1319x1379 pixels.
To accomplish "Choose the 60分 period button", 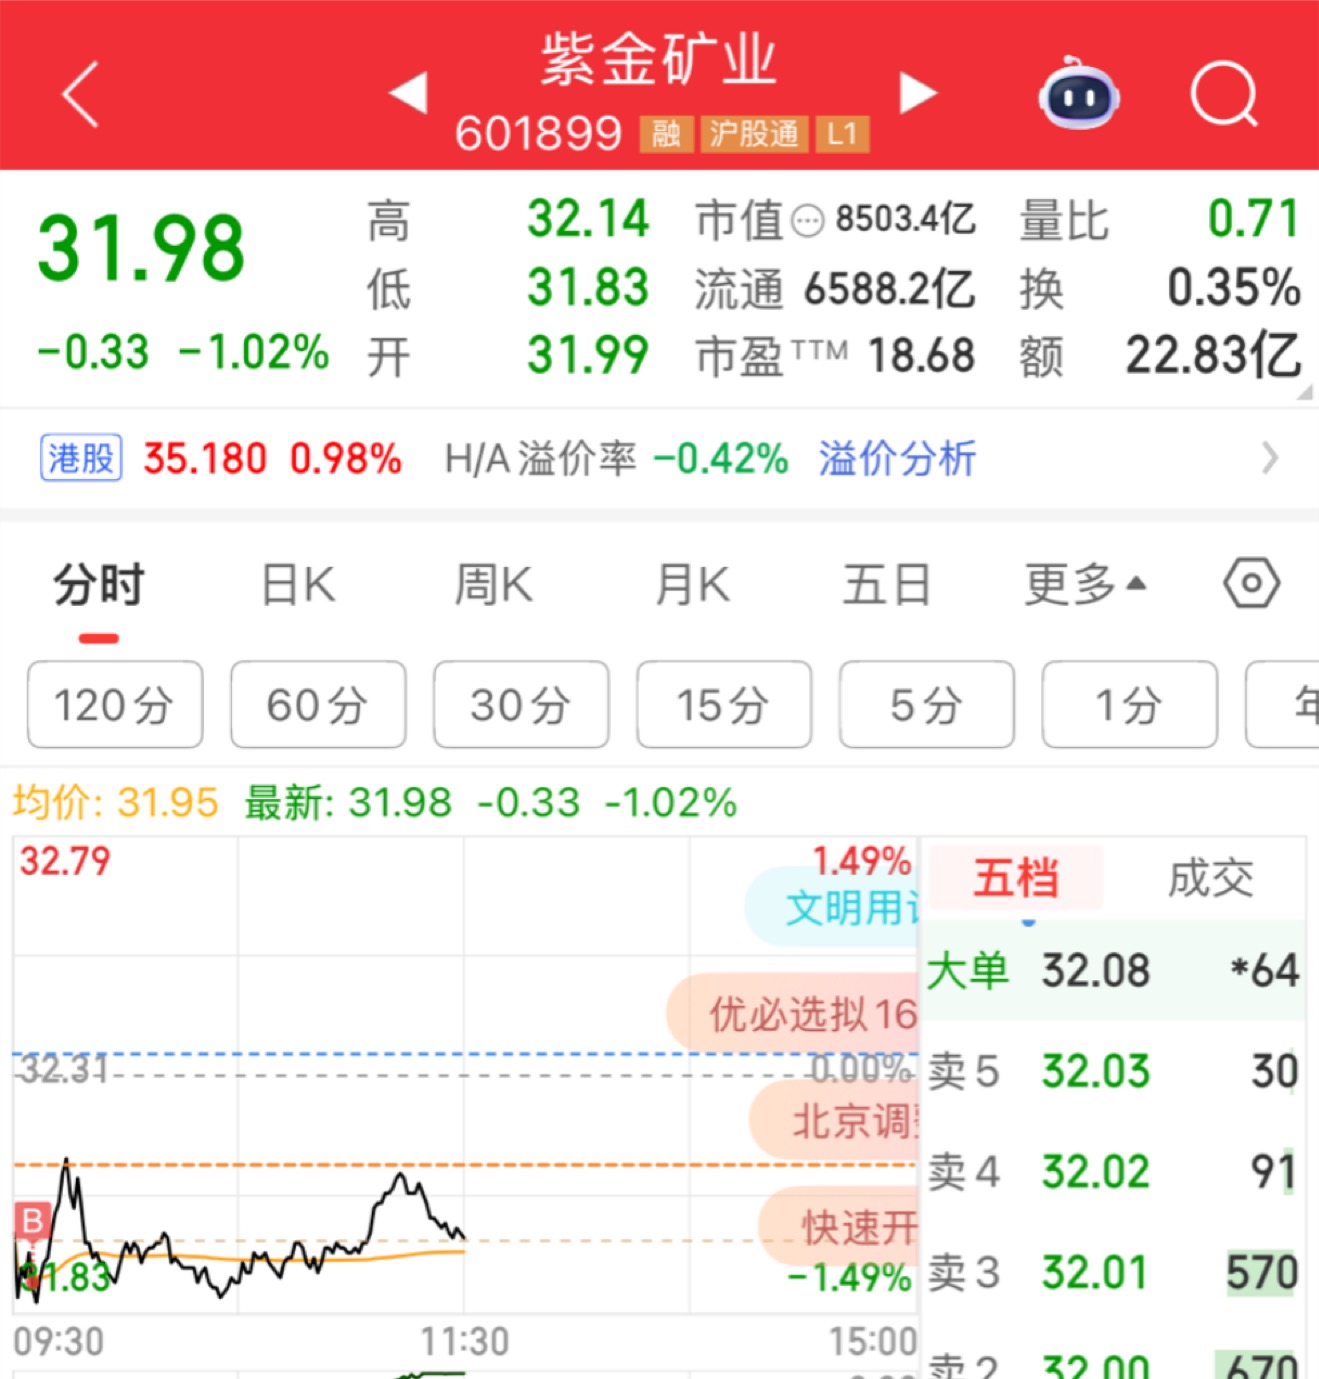I will [318, 704].
